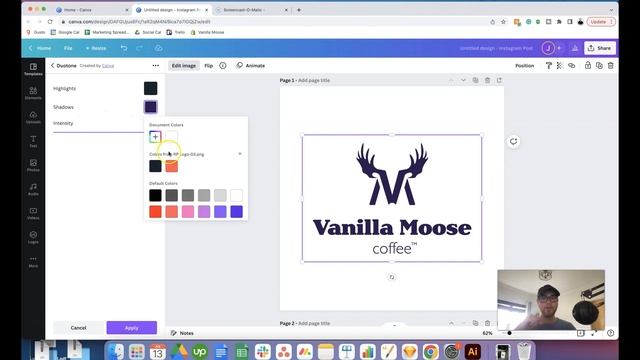Open the Photos sidebar panel
Viewport: 640px width, 360px height.
[x=33, y=165]
